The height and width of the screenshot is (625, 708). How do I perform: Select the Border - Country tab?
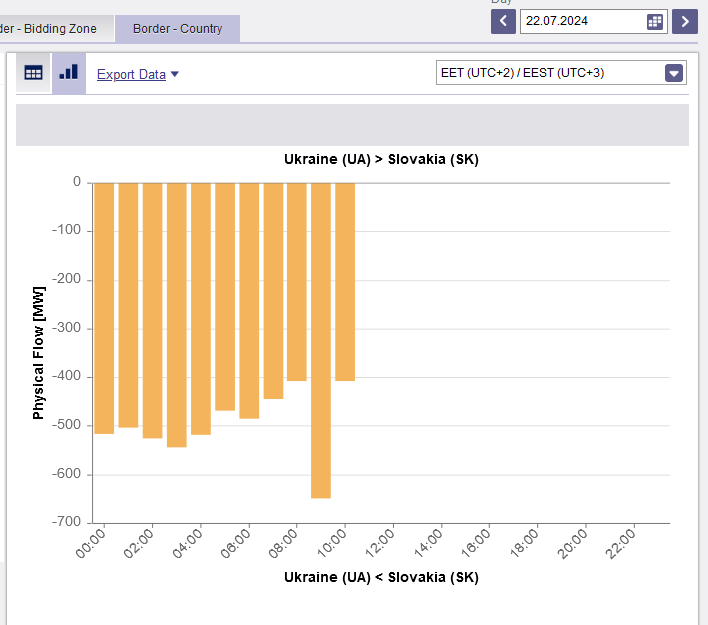click(177, 29)
